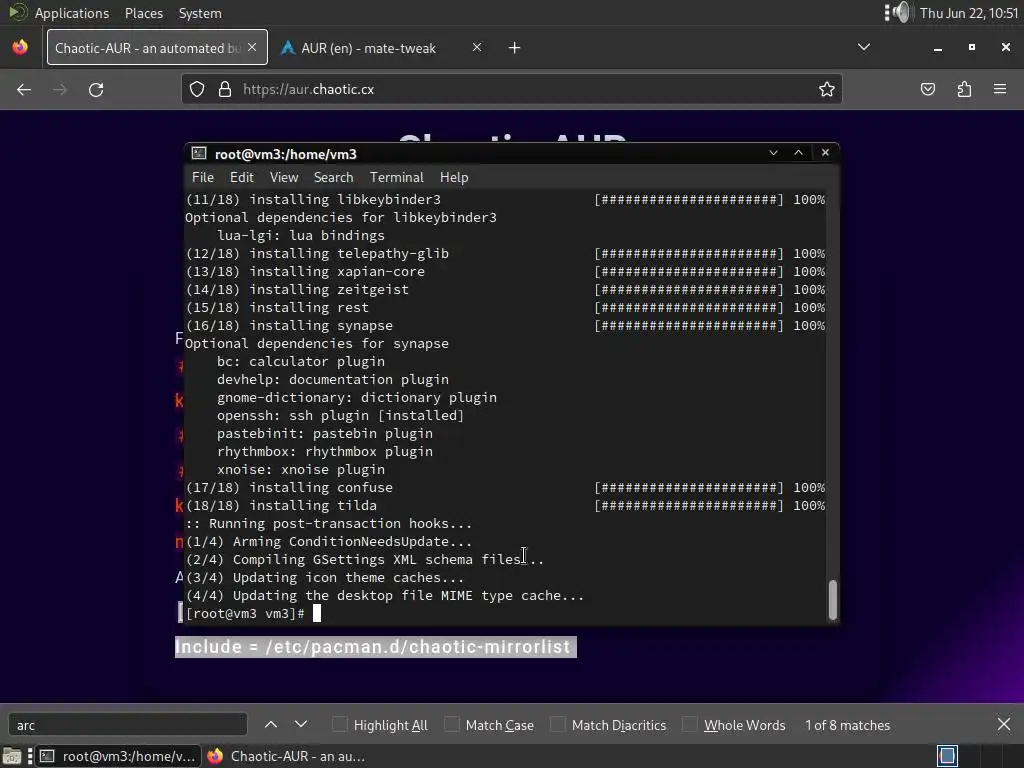This screenshot has width=1024, height=768.
Task: Click terminal title bar down chevron
Action: (x=773, y=153)
